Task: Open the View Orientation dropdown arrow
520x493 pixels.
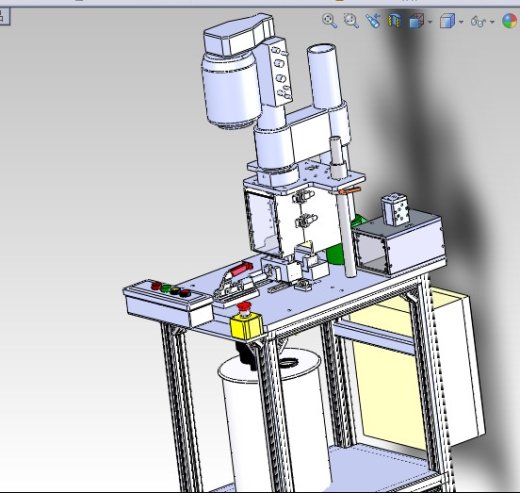Action: coord(430,22)
